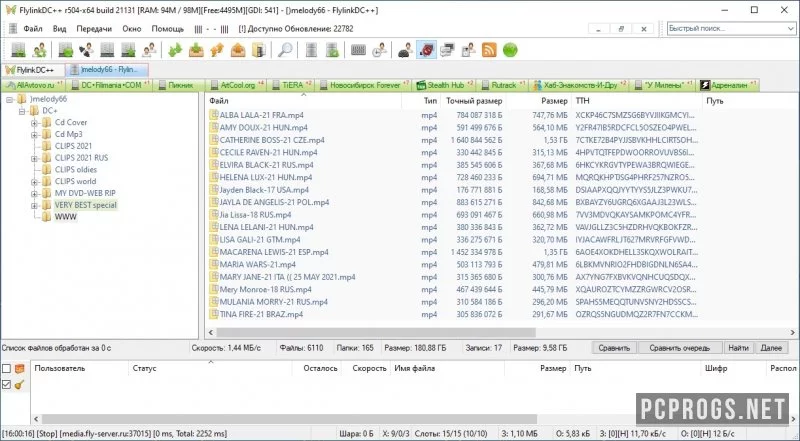Expand the CLIPS world folder
This screenshot has height=441, width=800.
coord(34,182)
